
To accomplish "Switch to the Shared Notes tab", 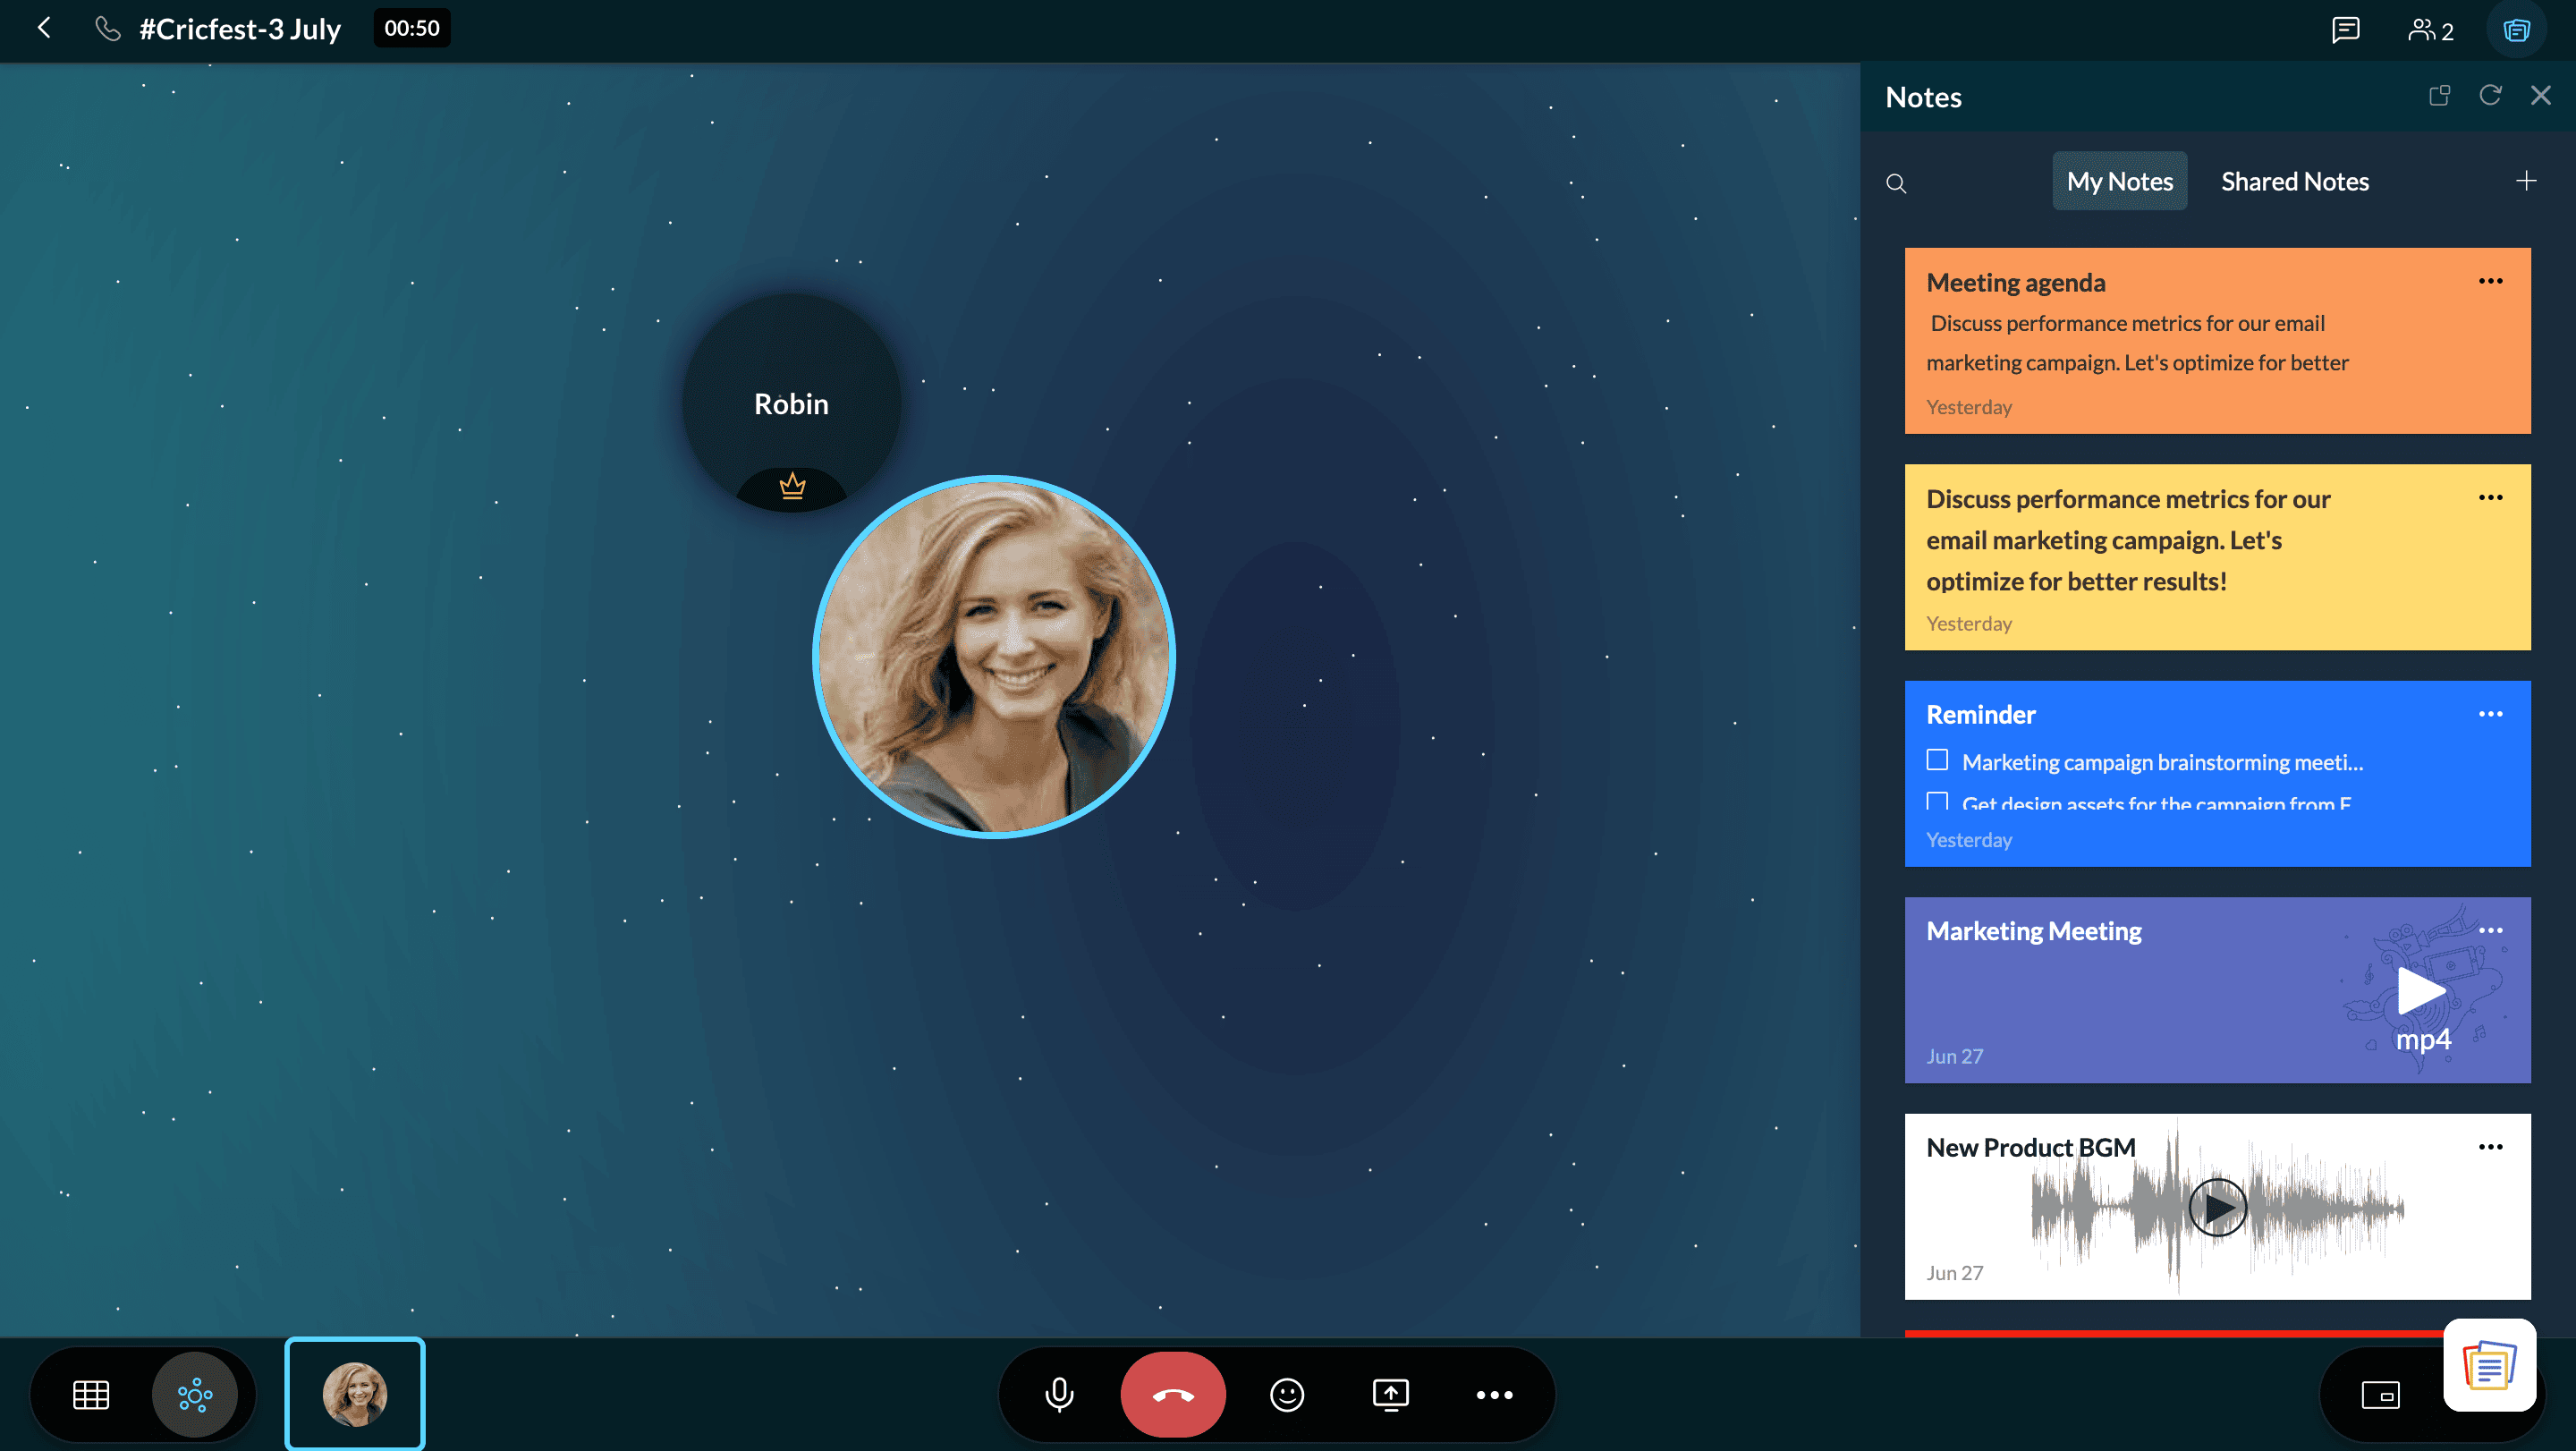I will pos(2294,181).
